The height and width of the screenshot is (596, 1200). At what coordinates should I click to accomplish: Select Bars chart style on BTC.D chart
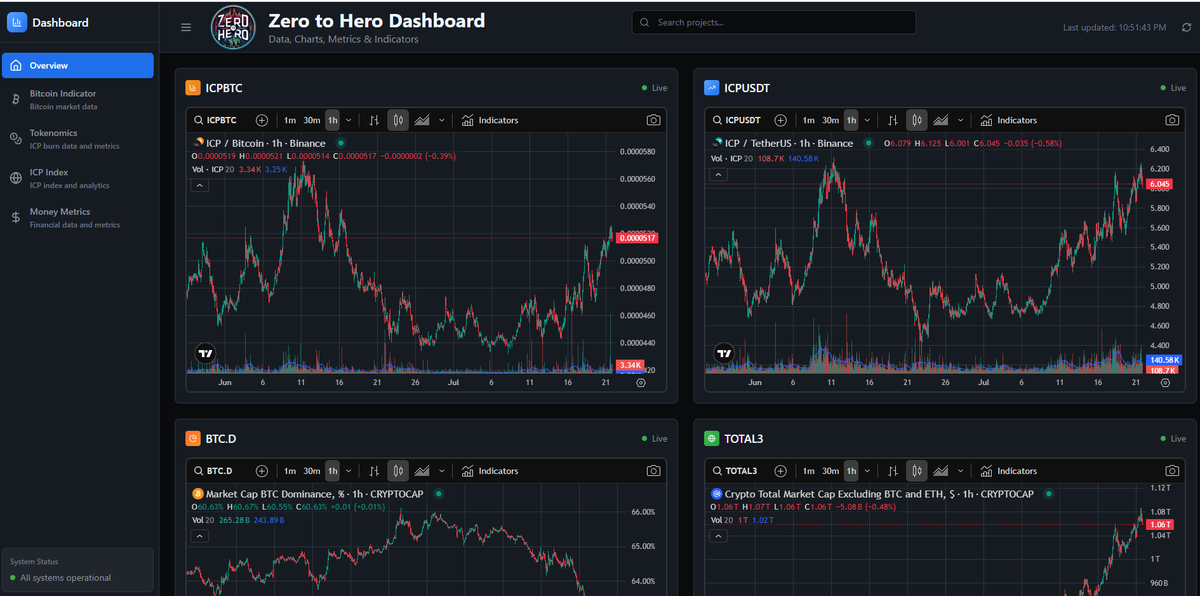[374, 471]
